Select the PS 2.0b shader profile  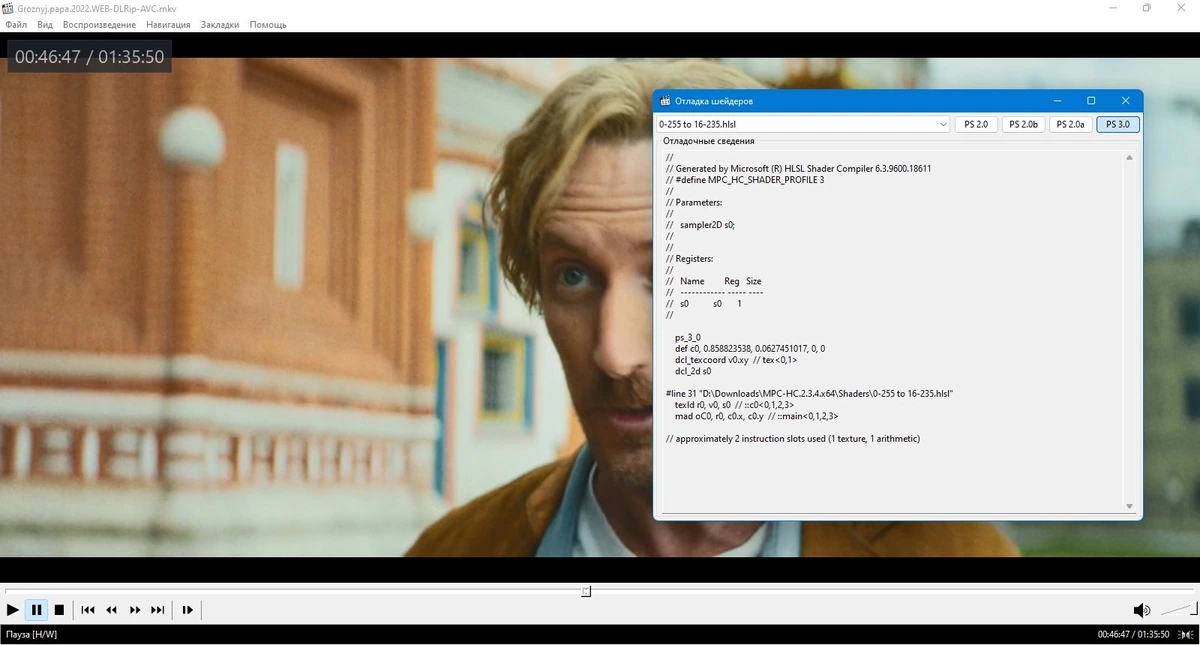tap(1023, 124)
